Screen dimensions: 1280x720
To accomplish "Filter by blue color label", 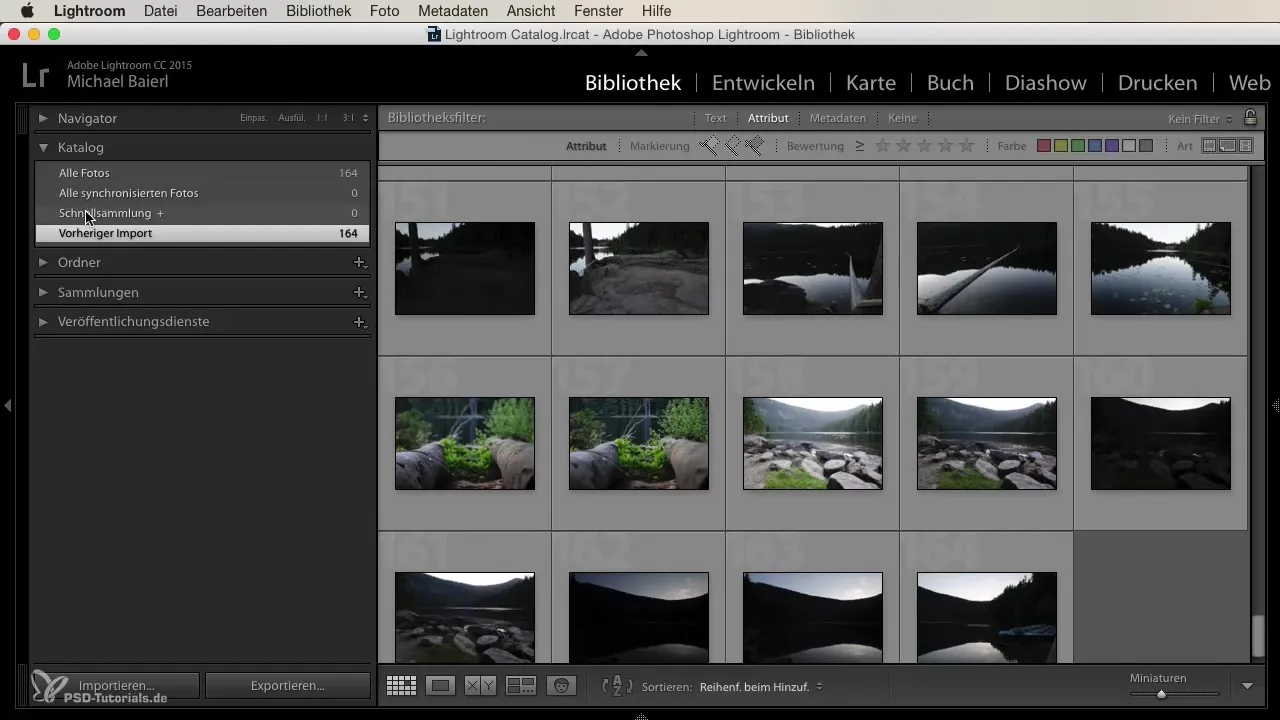I will (x=1095, y=146).
